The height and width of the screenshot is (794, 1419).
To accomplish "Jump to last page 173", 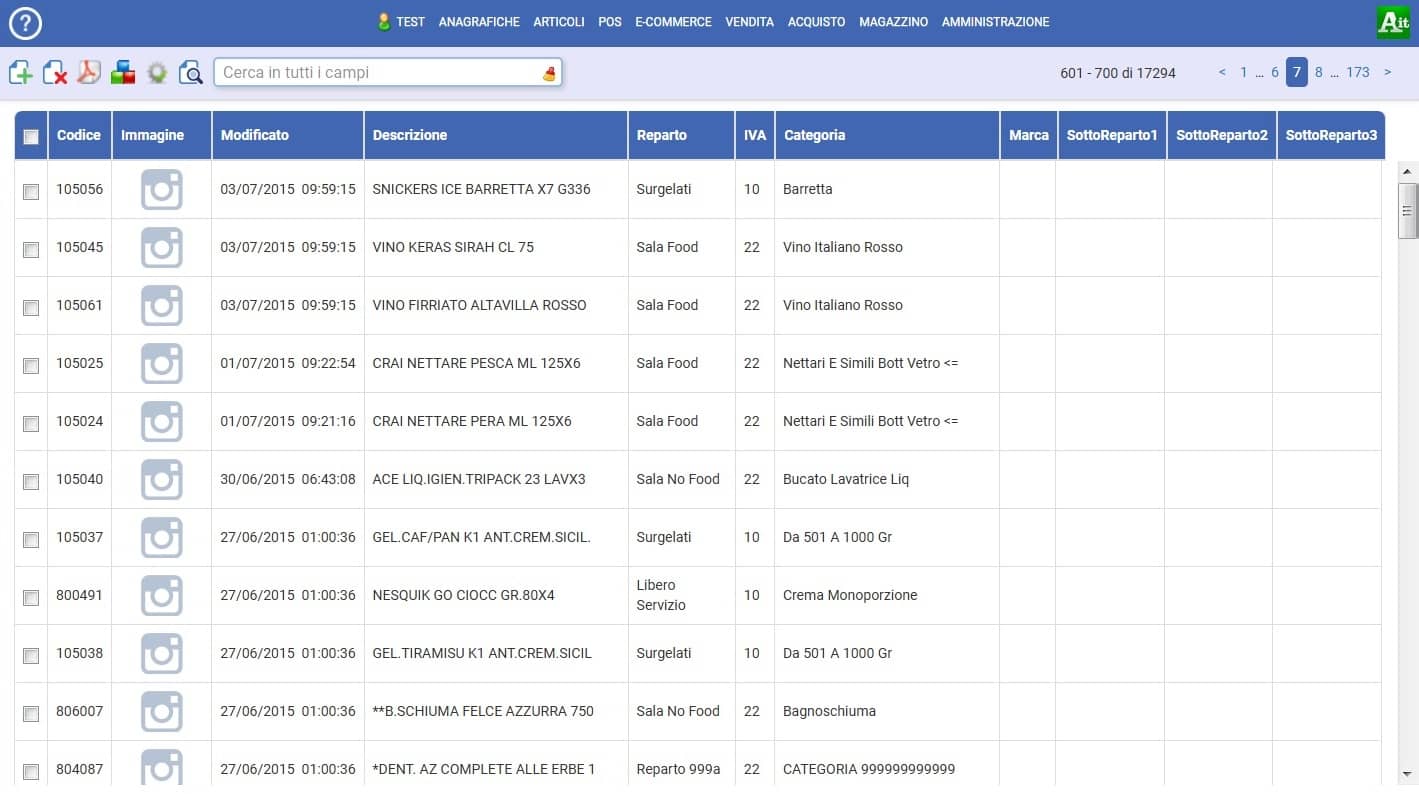I will [1357, 72].
